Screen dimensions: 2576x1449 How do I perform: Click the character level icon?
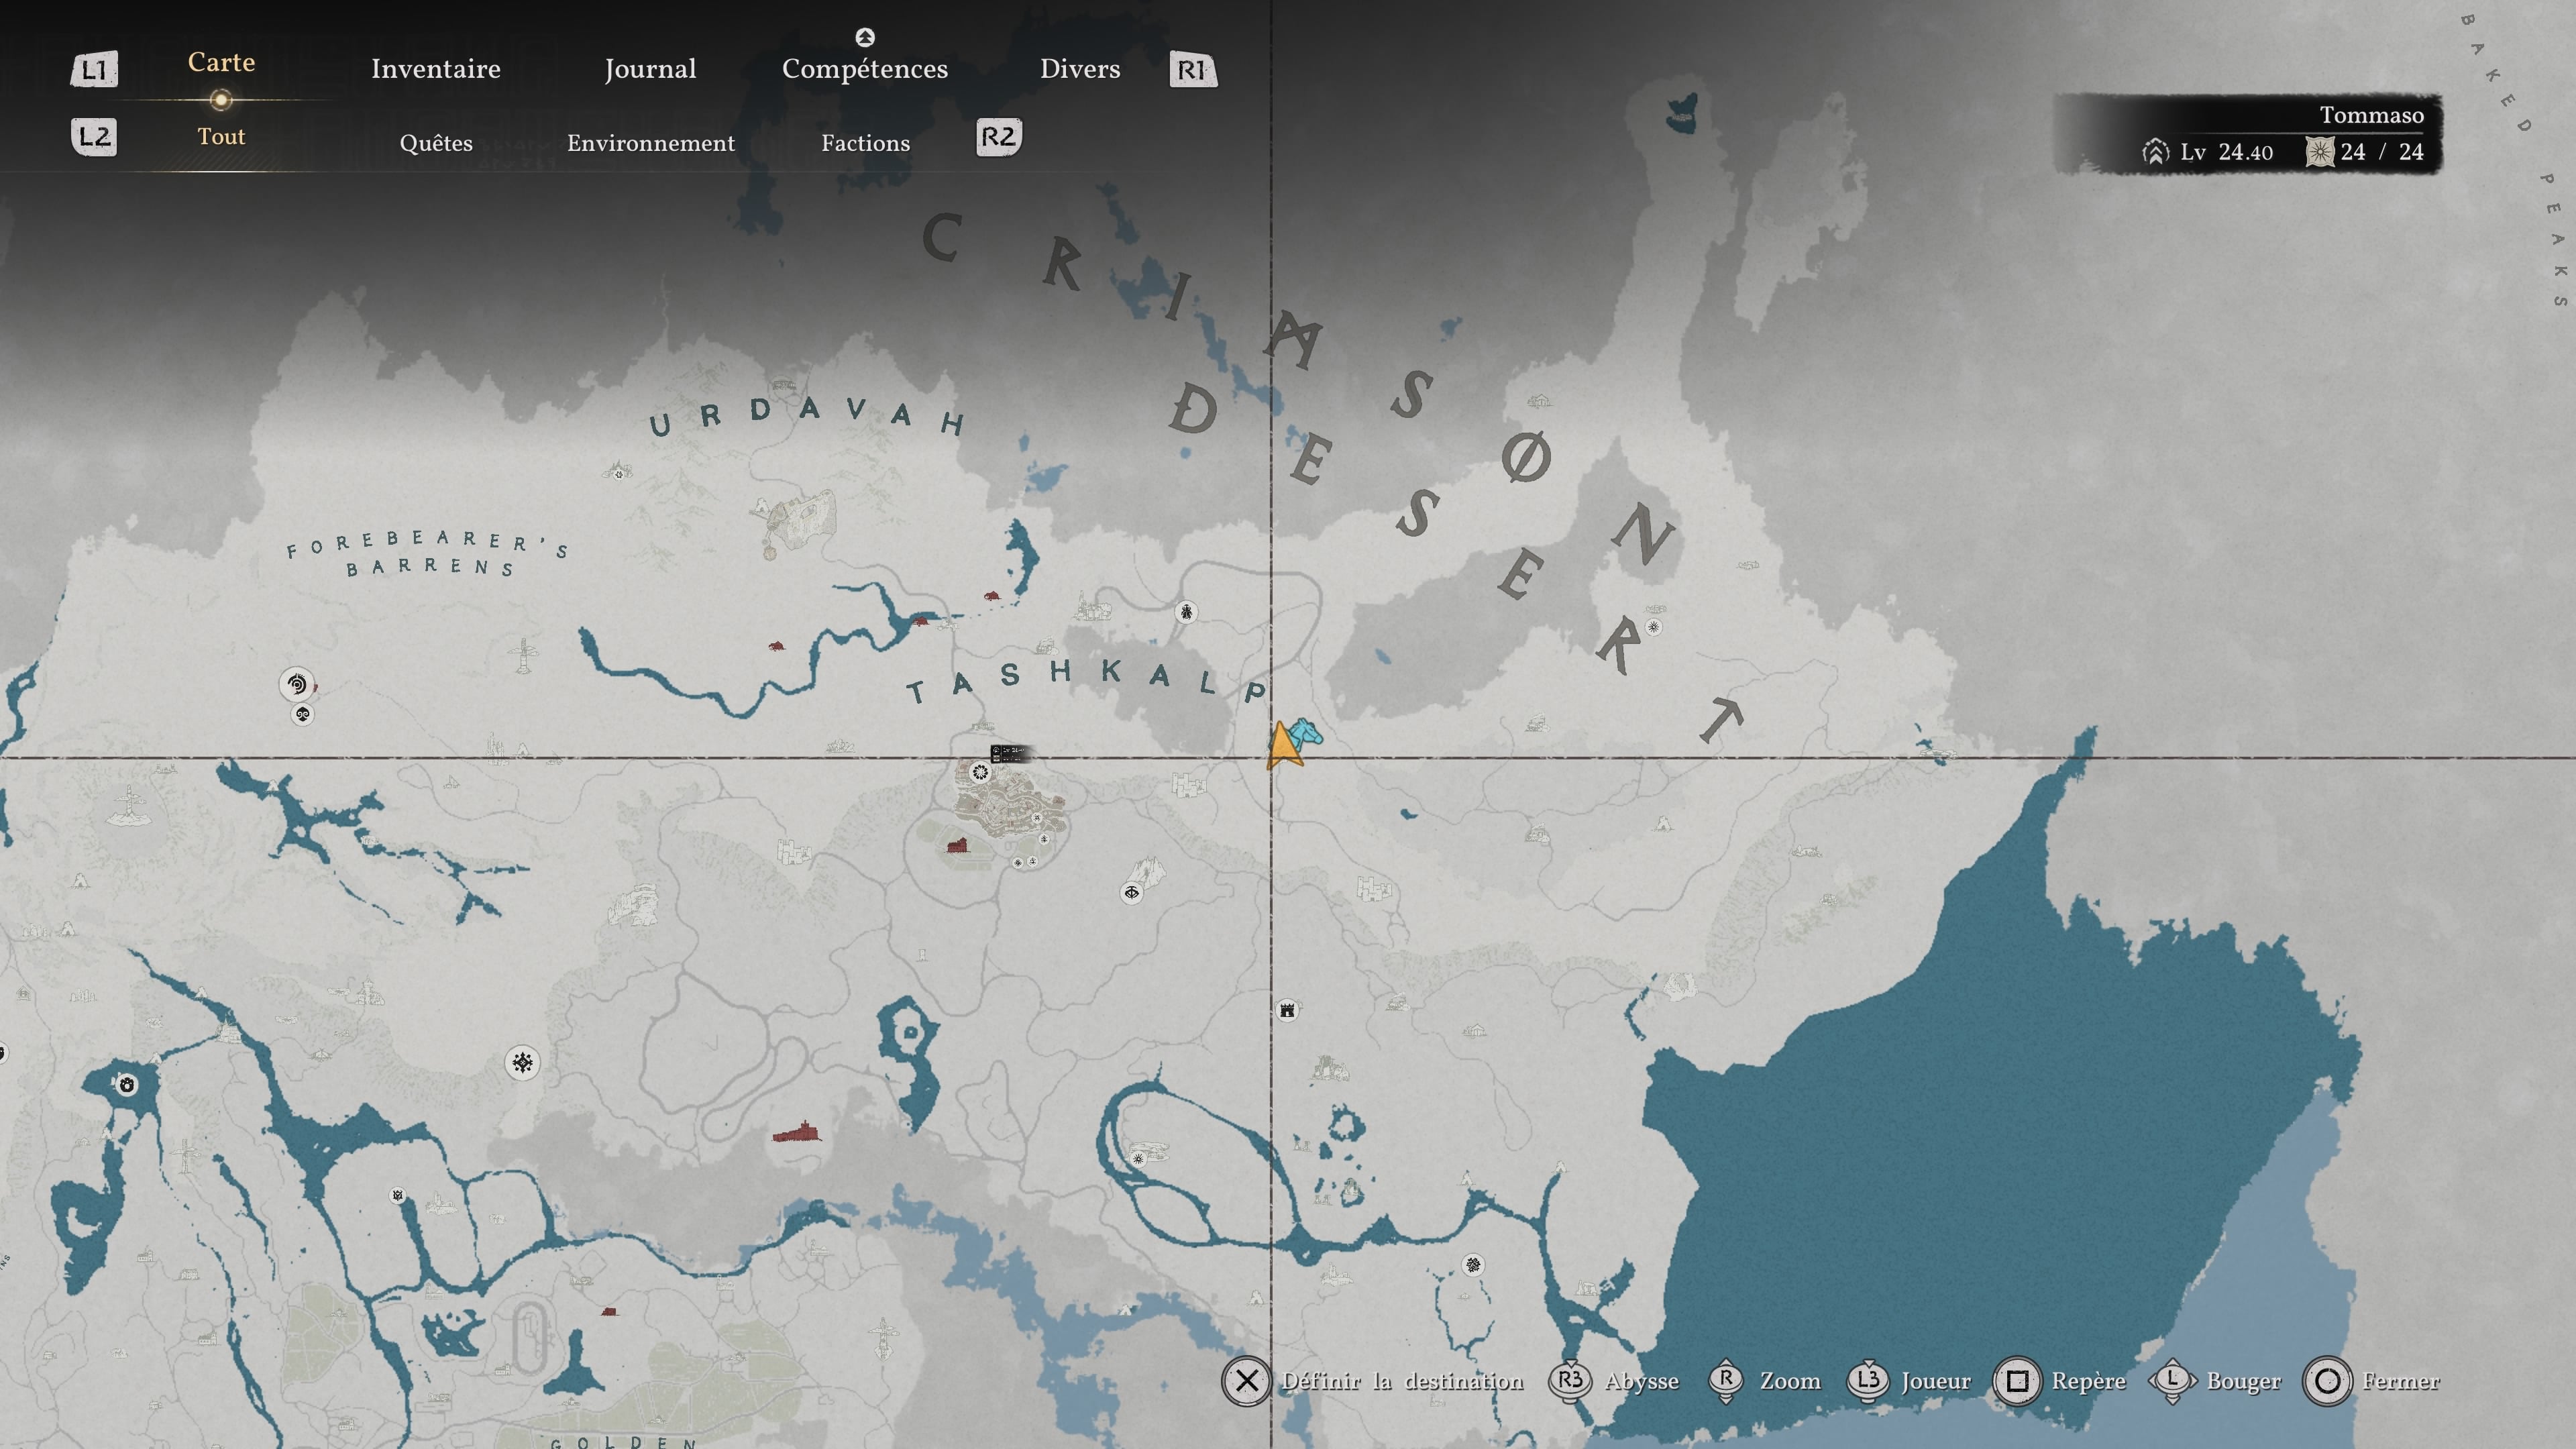point(2155,152)
